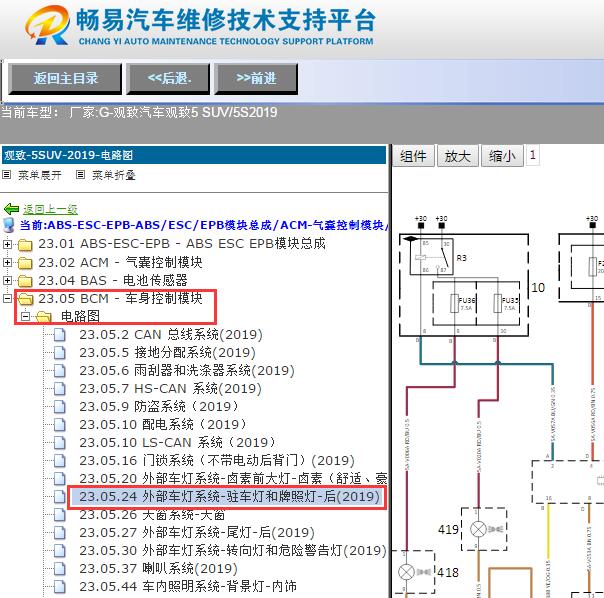The width and height of the screenshot is (604, 598).
Task: Click the 23.02 ACM folder icon
Action: point(25,263)
